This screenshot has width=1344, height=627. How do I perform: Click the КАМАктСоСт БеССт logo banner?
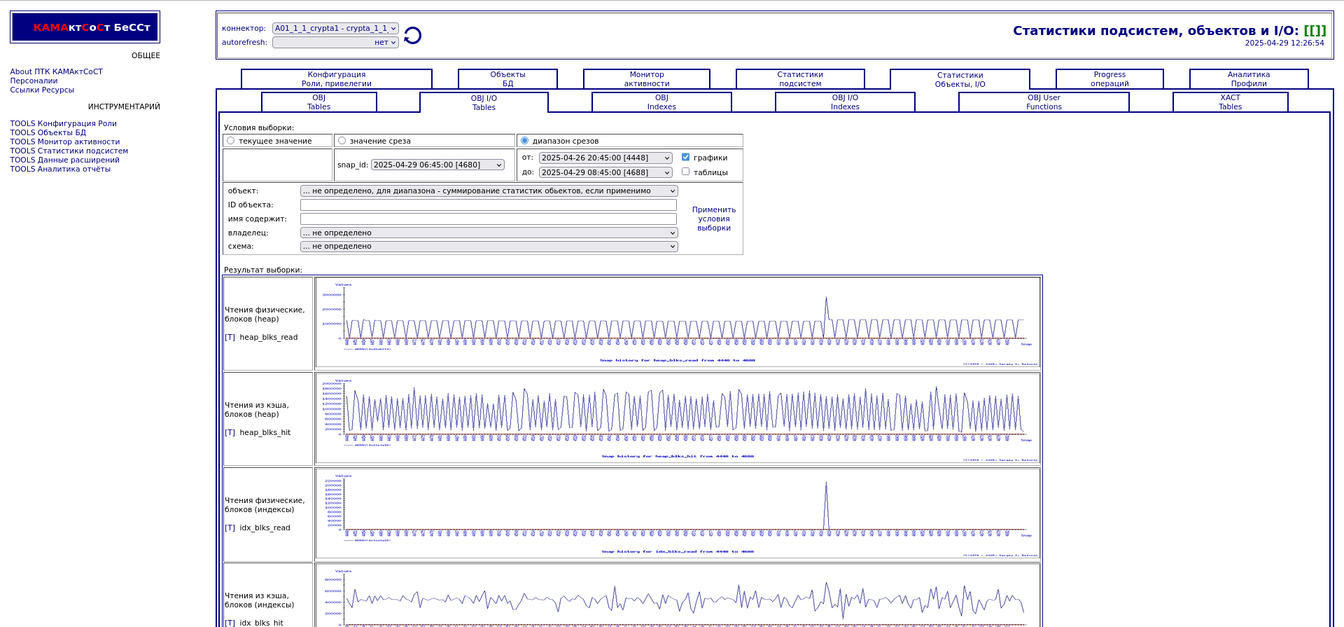pos(85,27)
